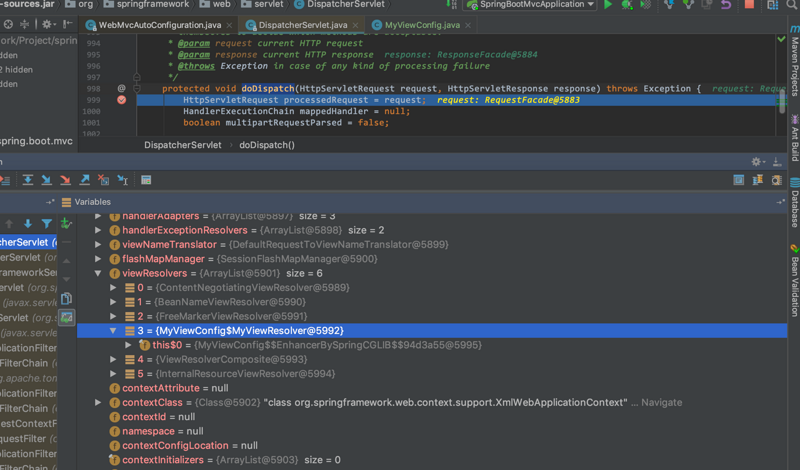Click Navigate link for contextClass
800x470 pixels.
(661, 402)
